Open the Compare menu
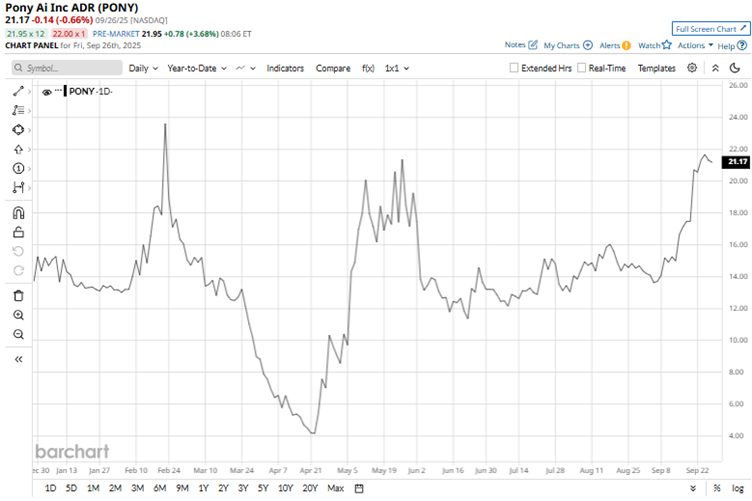Viewport: 752px width, 501px height. [x=333, y=68]
